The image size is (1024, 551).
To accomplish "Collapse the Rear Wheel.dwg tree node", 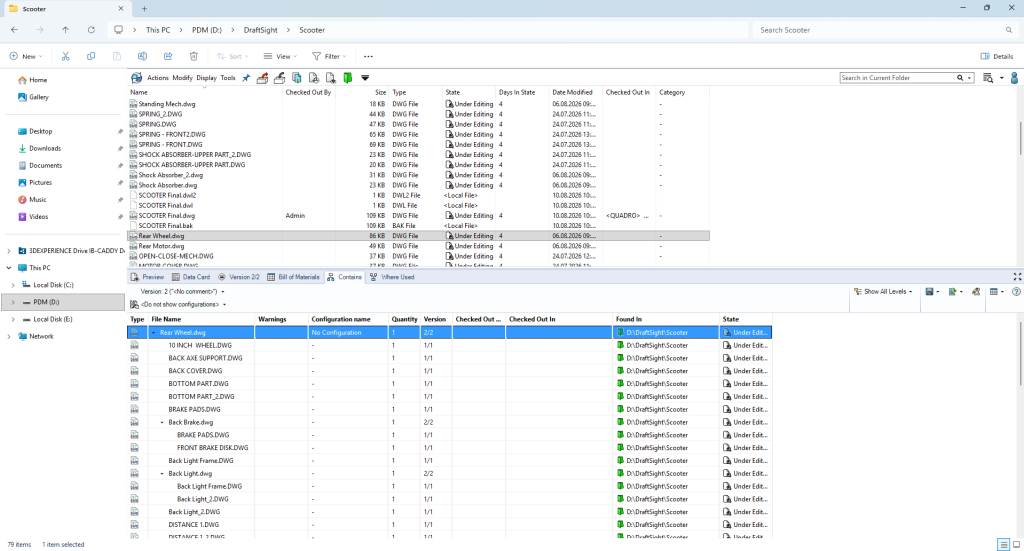I will [x=154, y=332].
